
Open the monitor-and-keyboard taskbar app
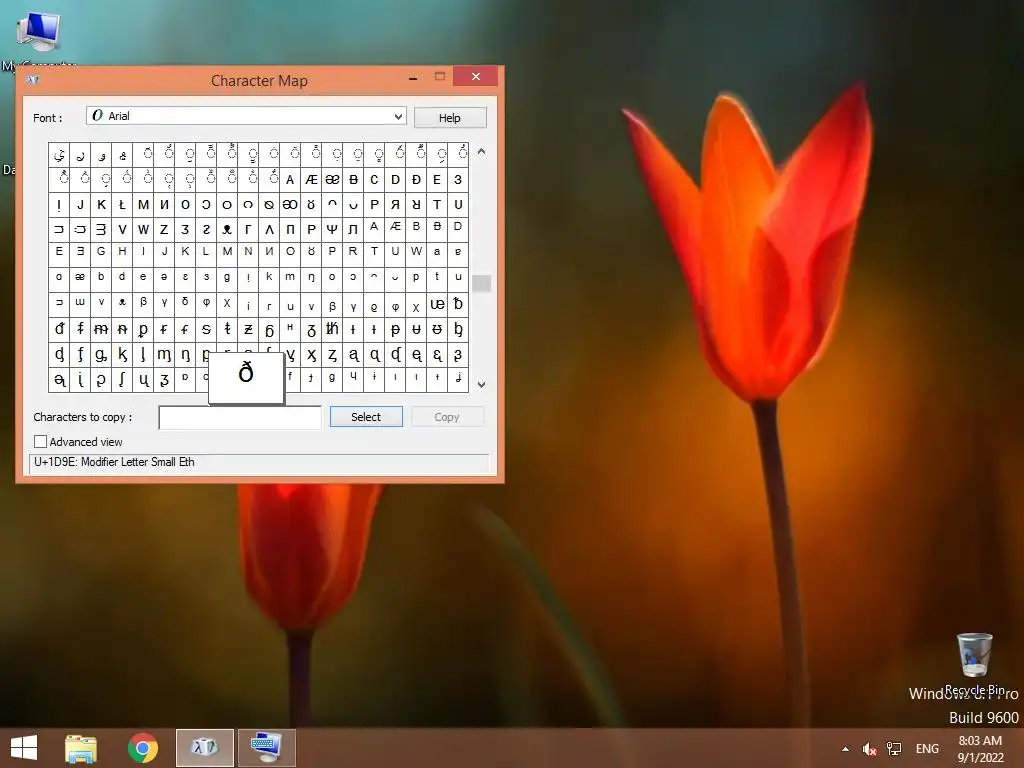pos(266,748)
